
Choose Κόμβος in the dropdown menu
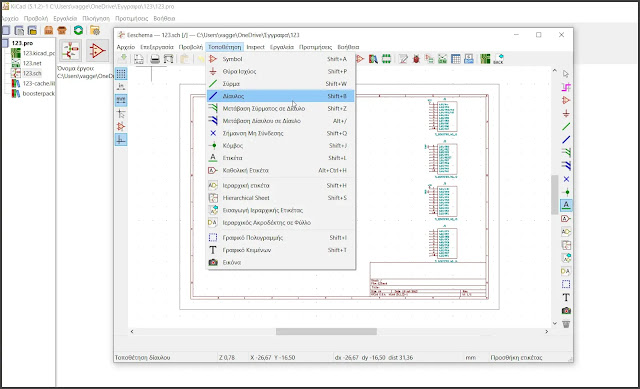click(x=280, y=146)
